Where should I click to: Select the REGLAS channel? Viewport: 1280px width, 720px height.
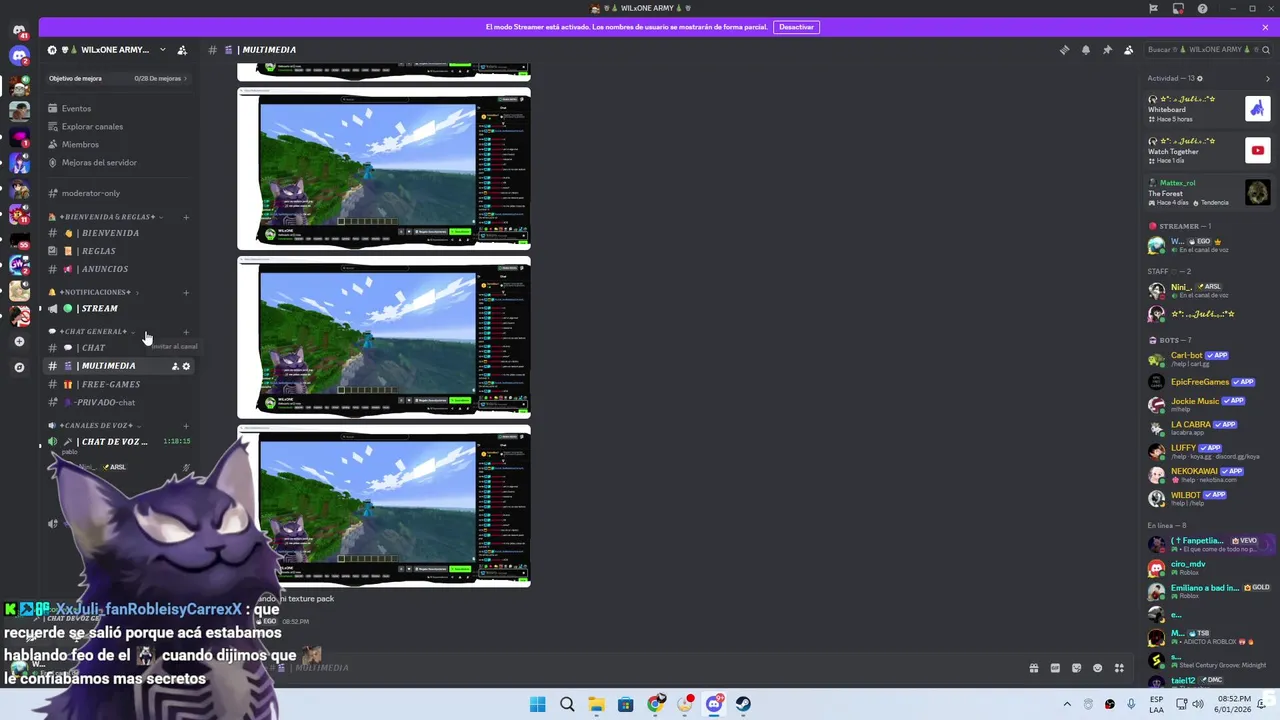pyautogui.click(x=118, y=251)
